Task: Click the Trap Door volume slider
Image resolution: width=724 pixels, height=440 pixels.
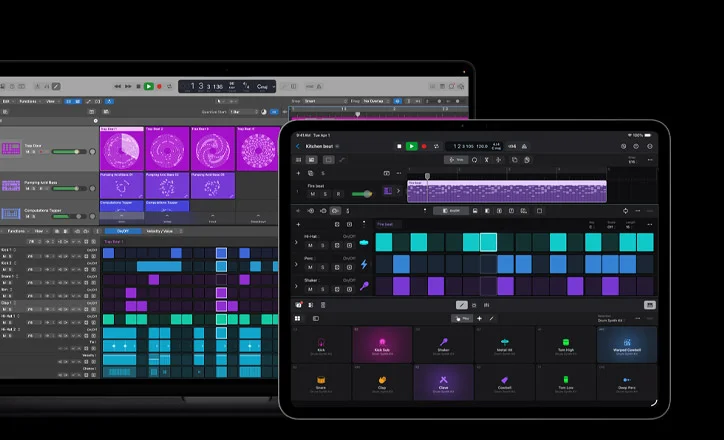Action: [68, 151]
